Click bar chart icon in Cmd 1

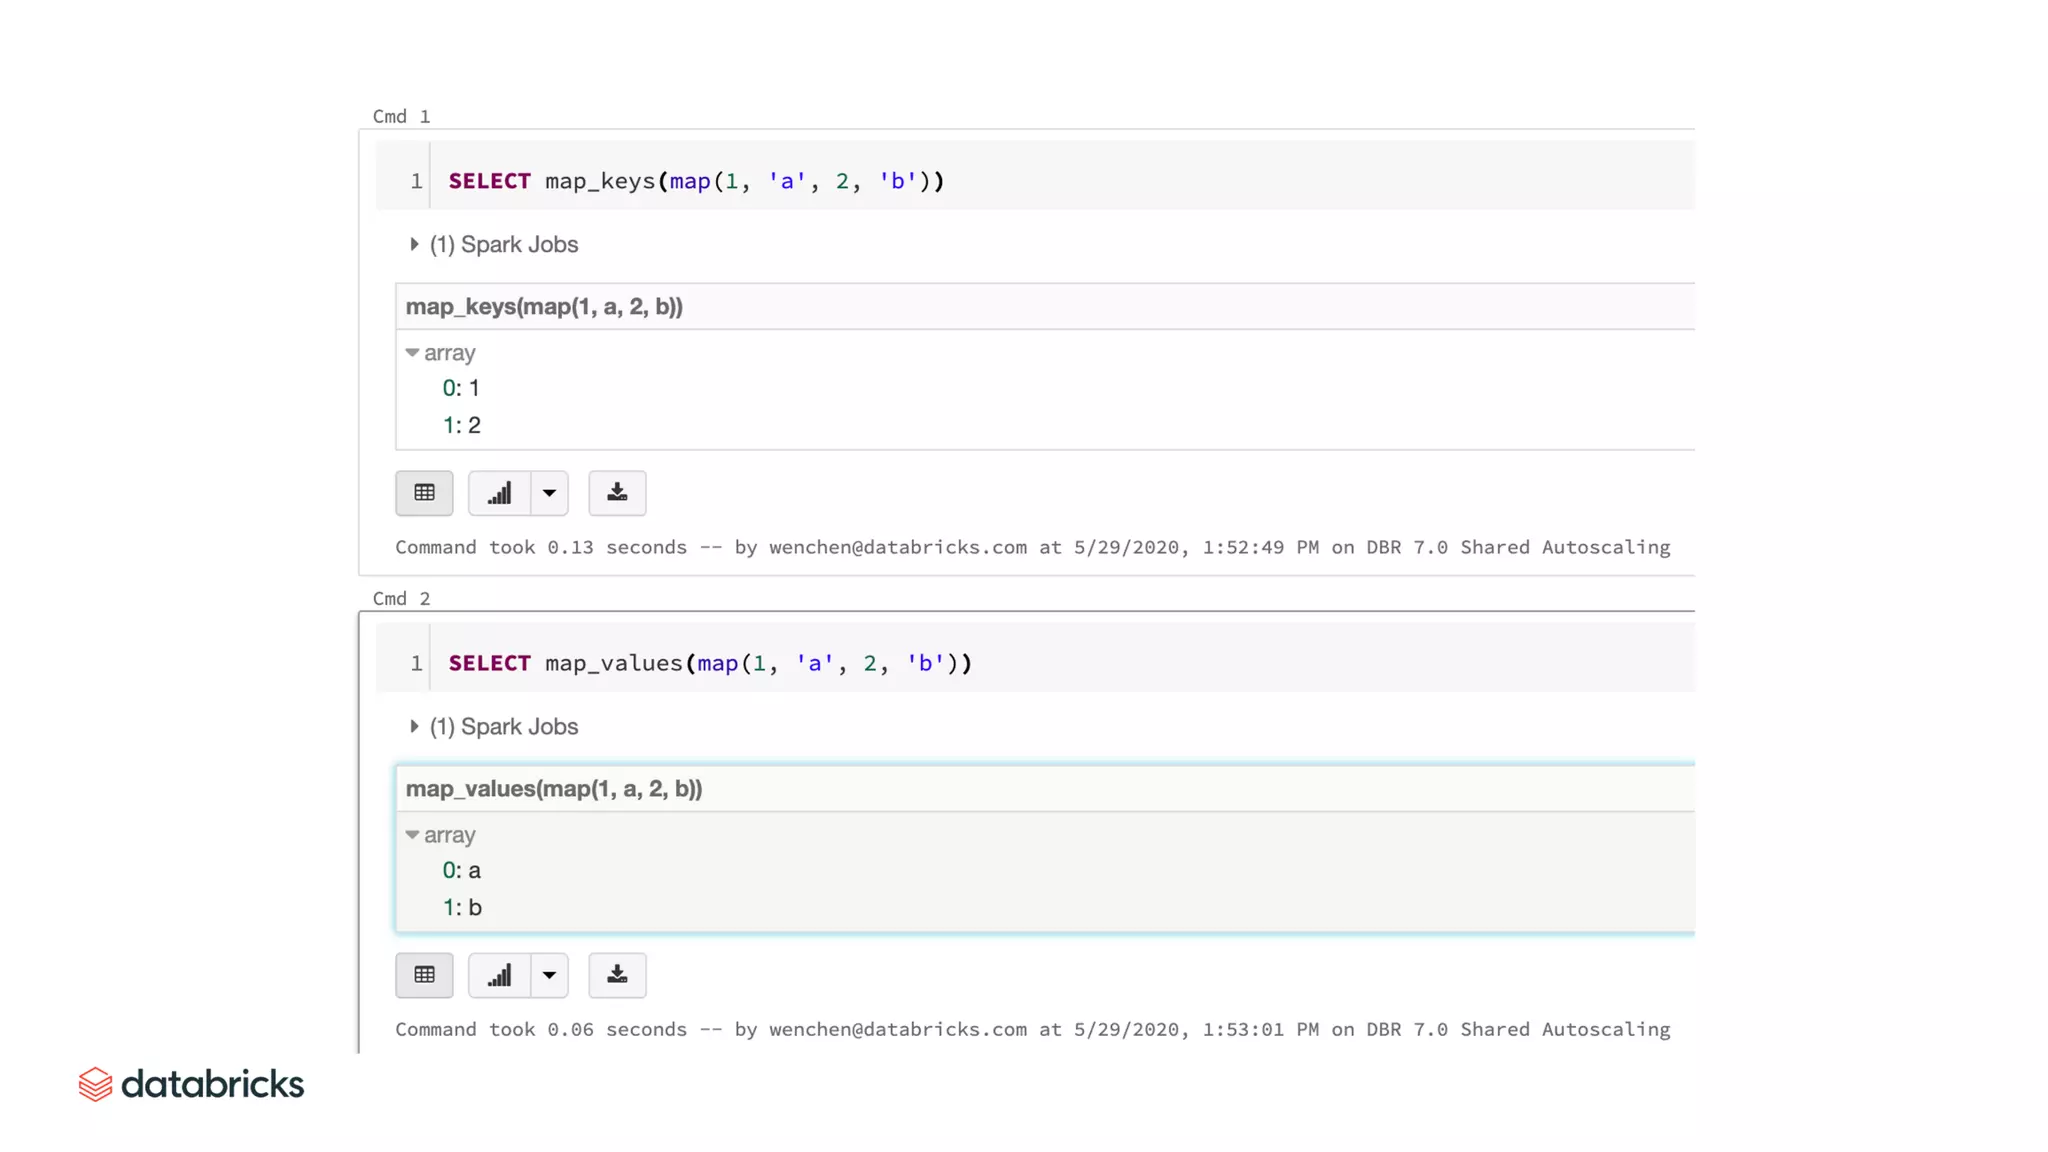pos(499,493)
